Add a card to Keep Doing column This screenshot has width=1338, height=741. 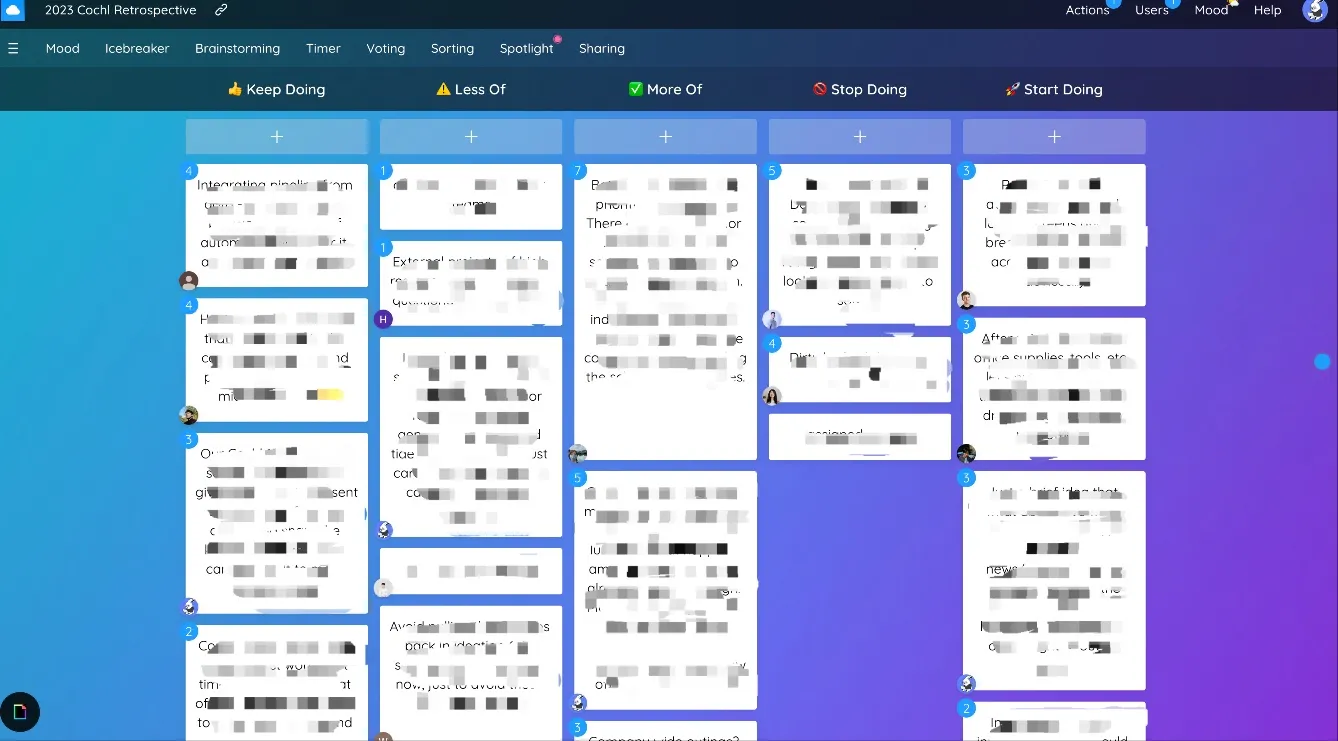point(277,137)
